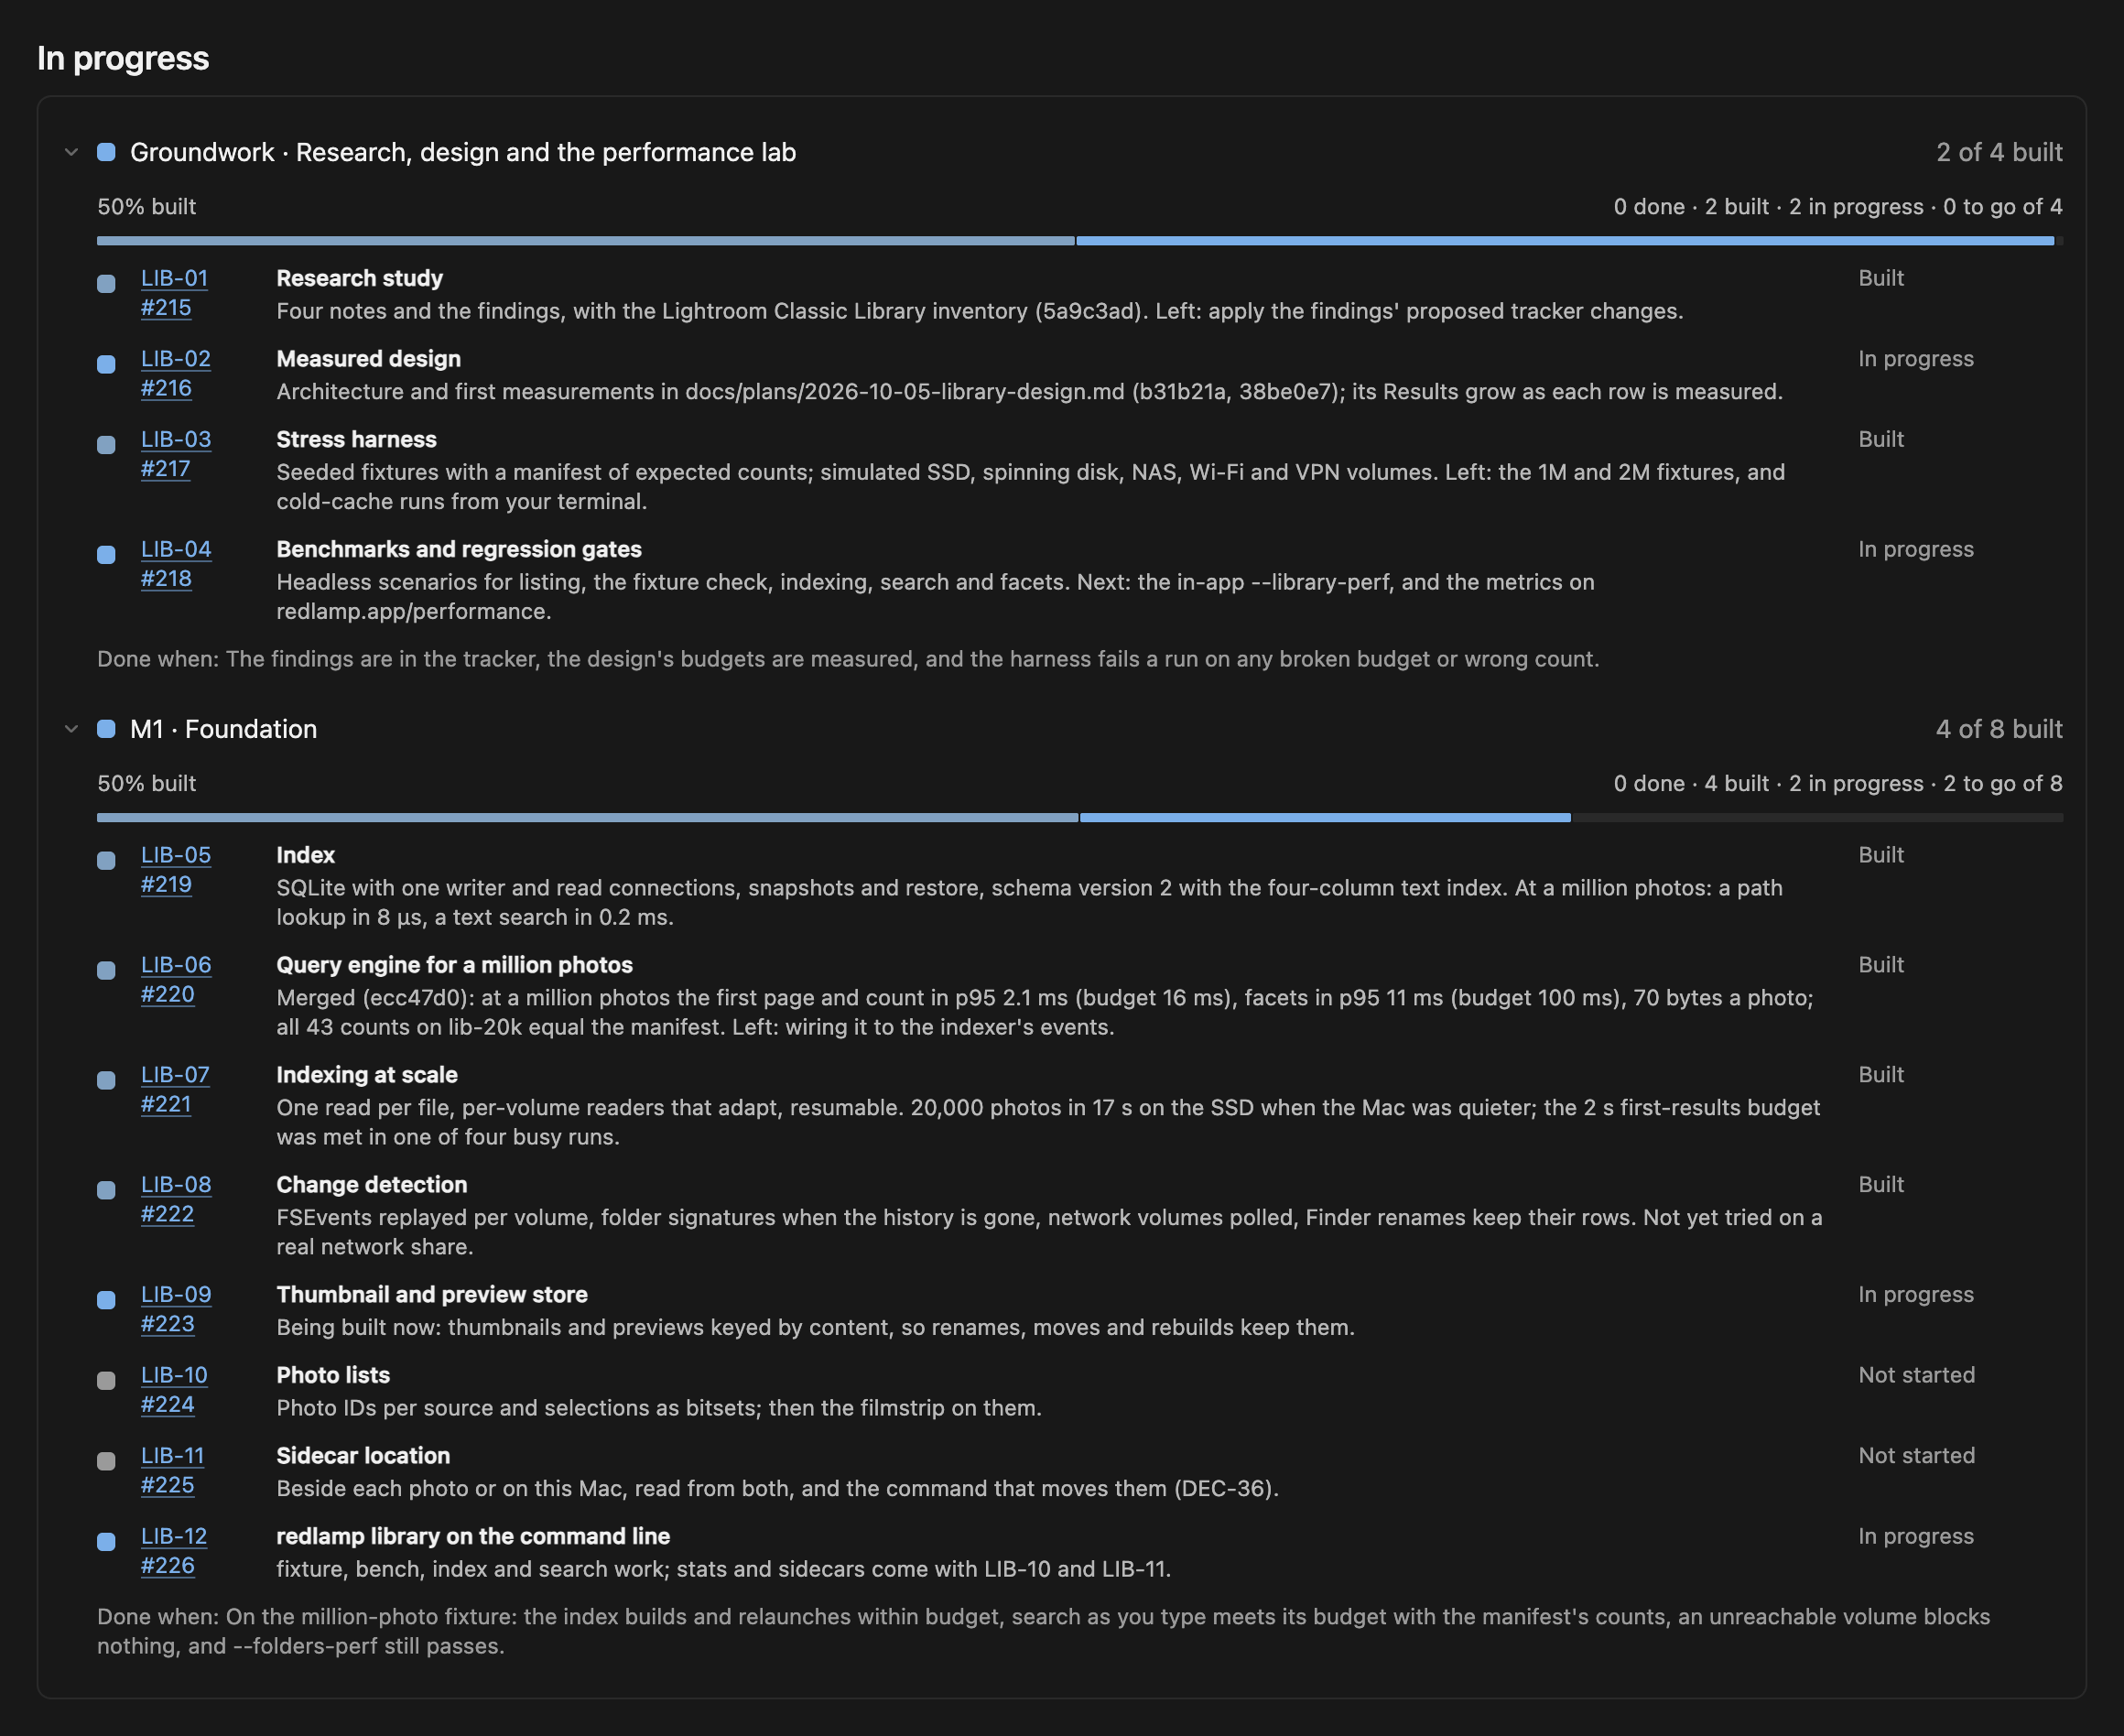Image resolution: width=2124 pixels, height=1736 pixels.
Task: Open issue #222
Action: (167, 1214)
